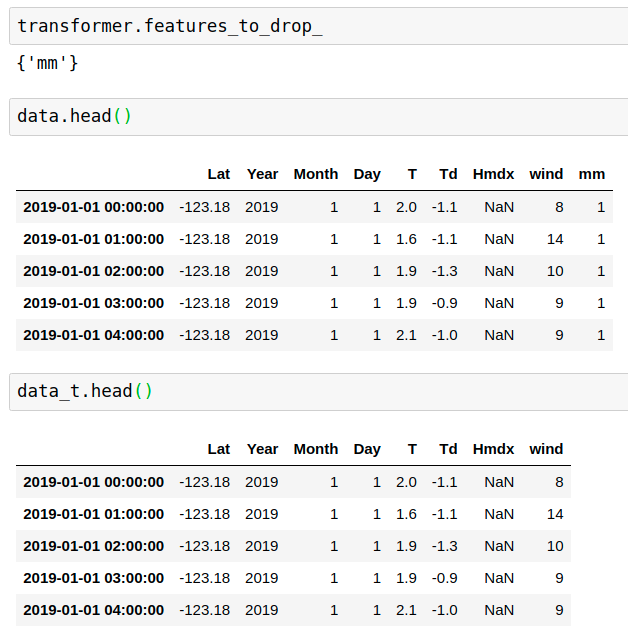
Task: Click inside the data.head() code cell
Action: tap(318, 116)
